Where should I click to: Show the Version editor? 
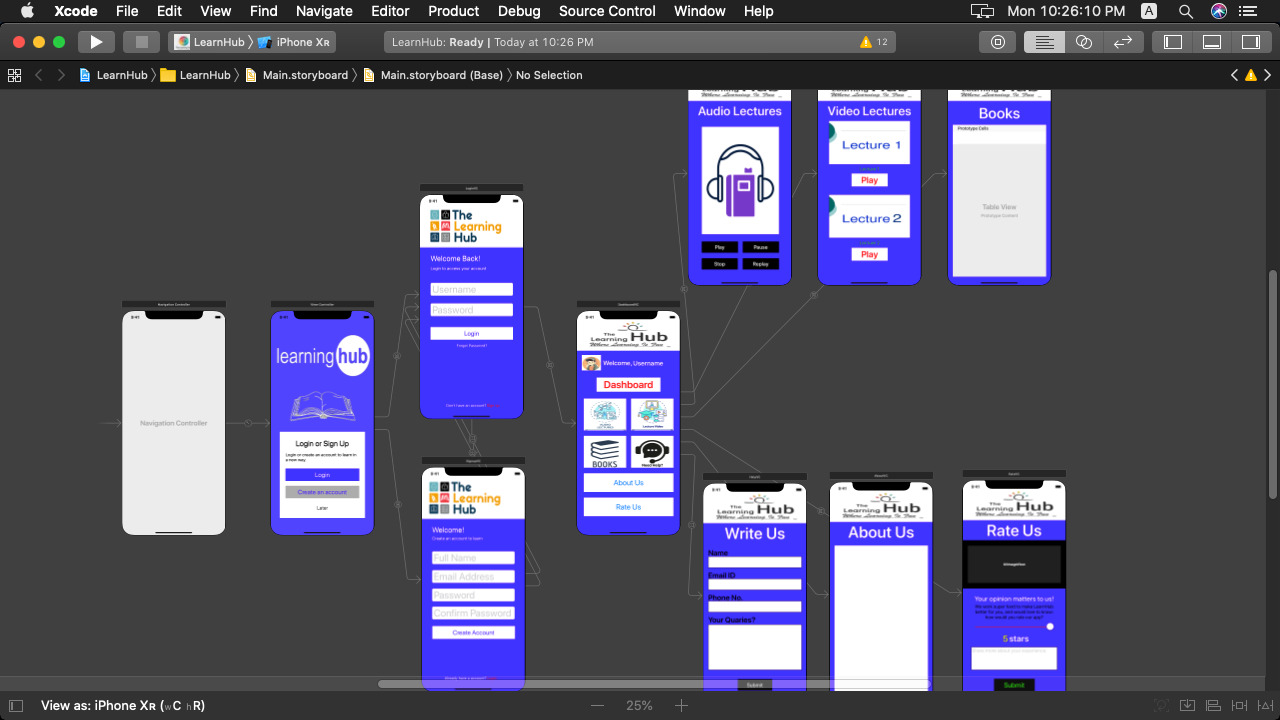[x=1122, y=41]
